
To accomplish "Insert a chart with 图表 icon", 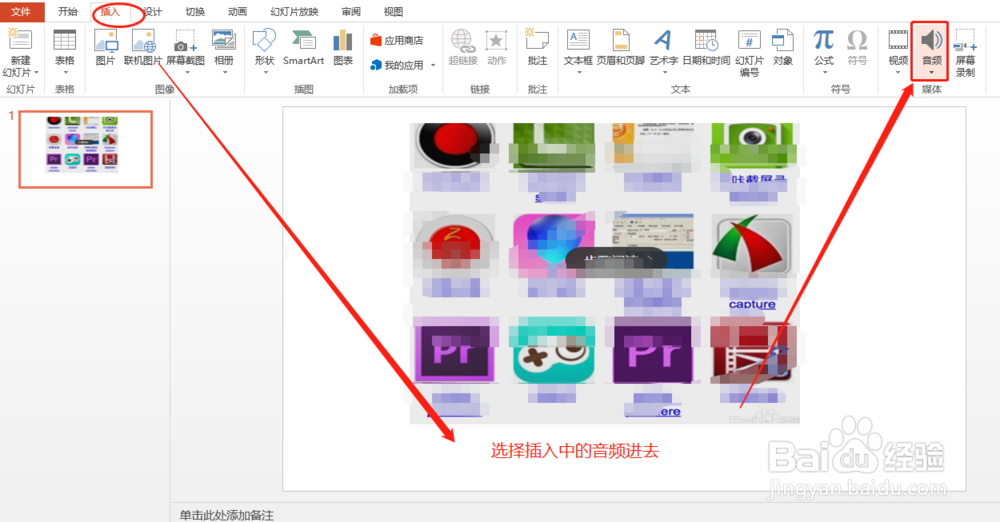I will coord(343,47).
